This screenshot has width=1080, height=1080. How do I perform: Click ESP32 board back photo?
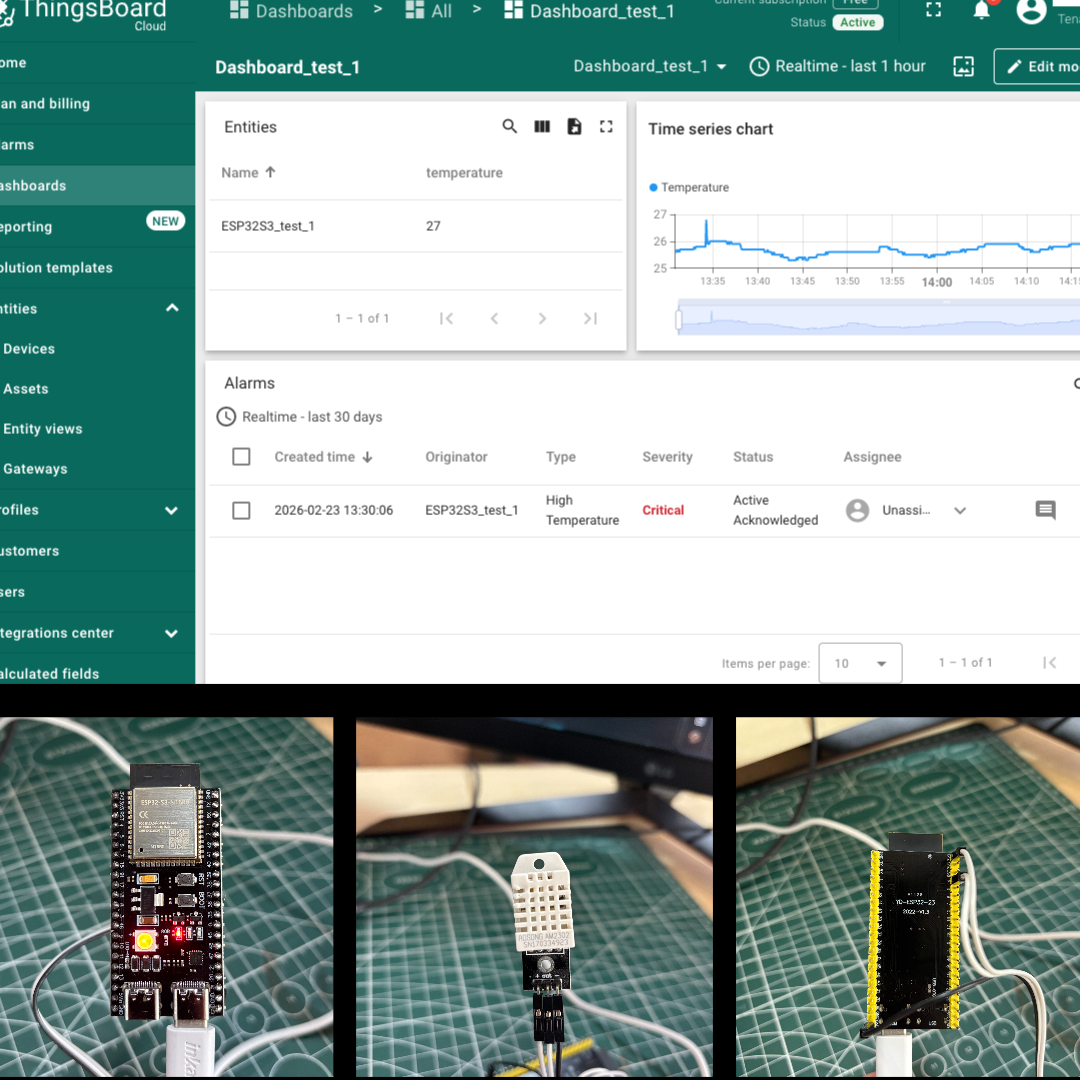[x=908, y=897]
